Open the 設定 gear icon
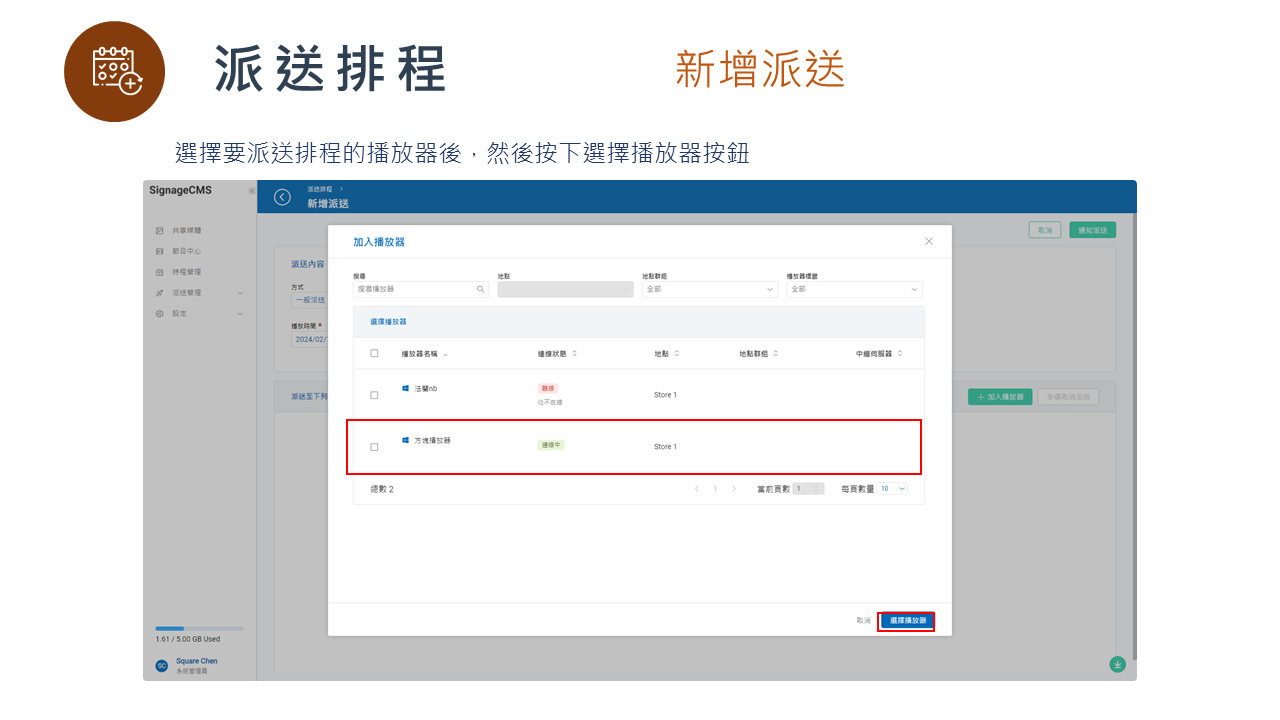The width and height of the screenshot is (1280, 720). 161,312
